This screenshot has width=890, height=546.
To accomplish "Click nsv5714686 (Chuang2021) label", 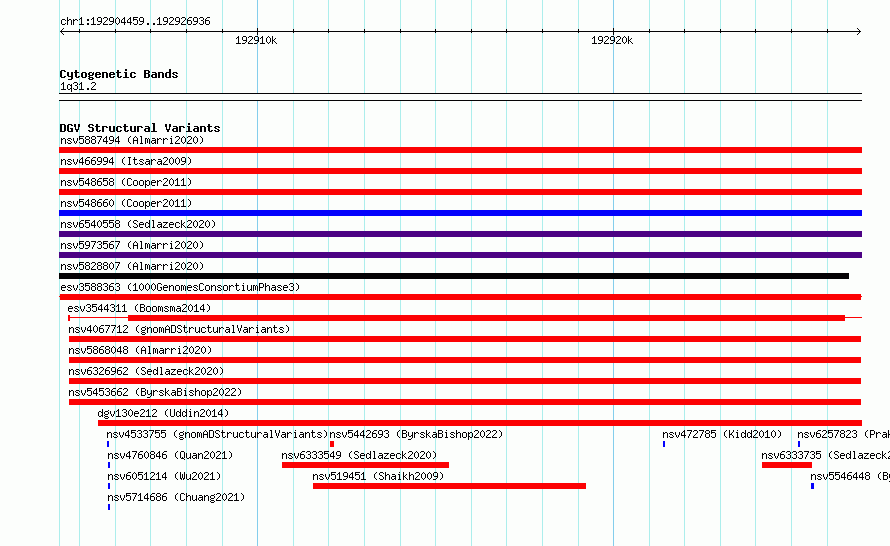I will coord(176,497).
